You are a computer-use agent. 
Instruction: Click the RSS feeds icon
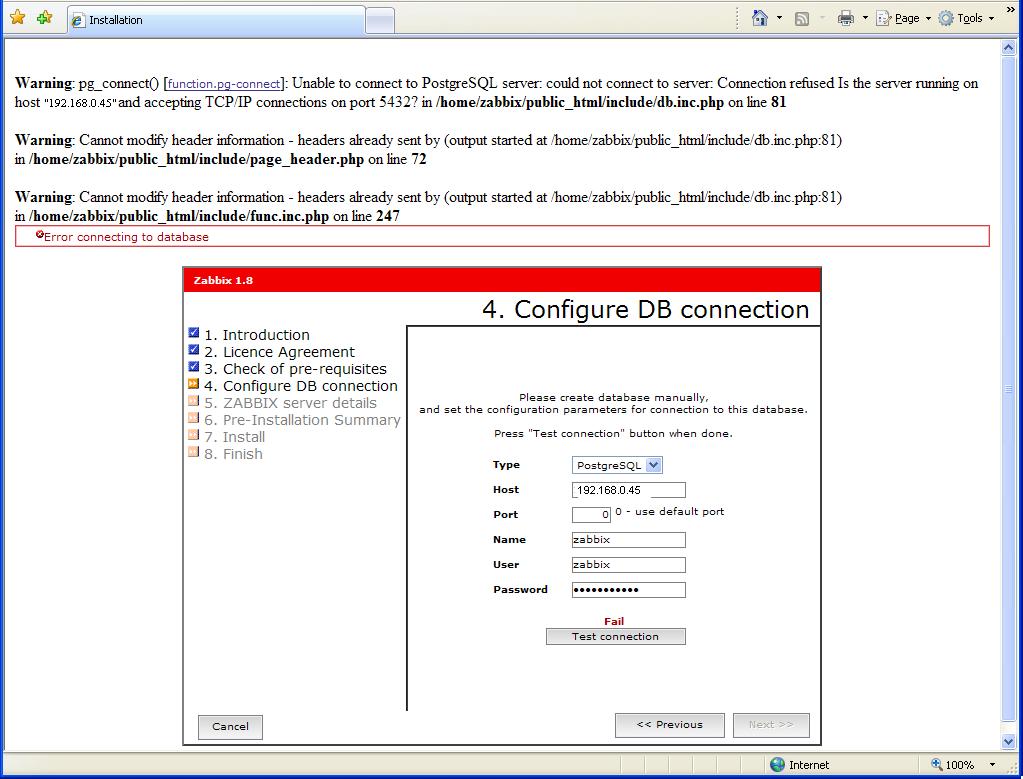(x=802, y=19)
